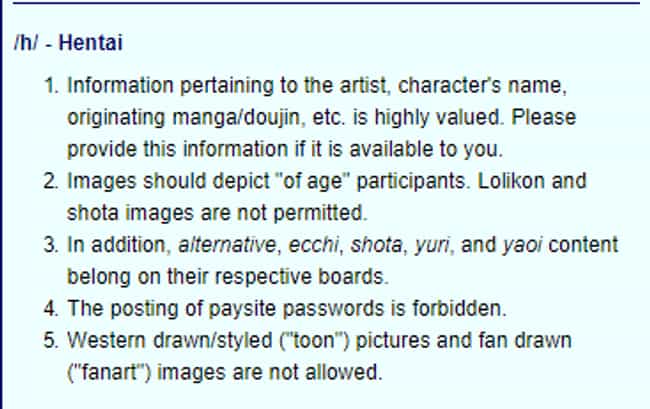Click the horizontal divider line at top
650x409 pixels.
point(327,3)
